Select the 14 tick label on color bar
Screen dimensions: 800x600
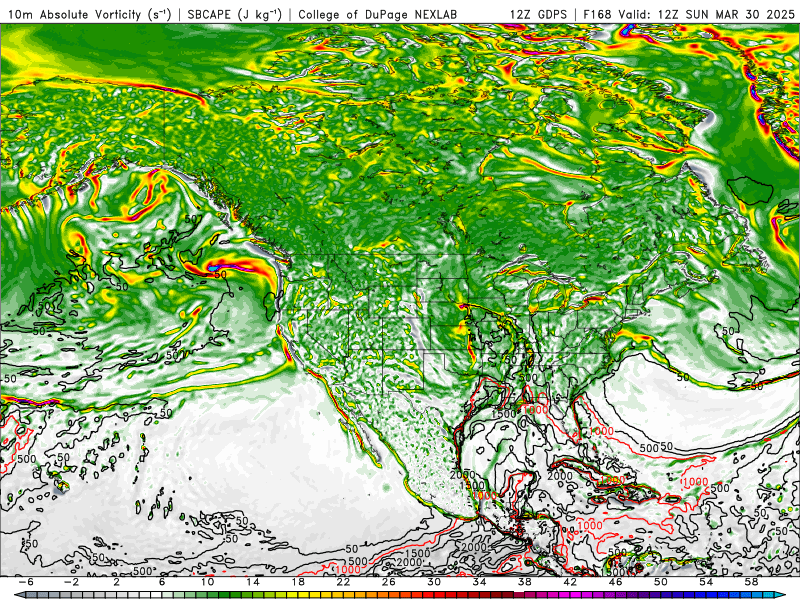point(253,582)
